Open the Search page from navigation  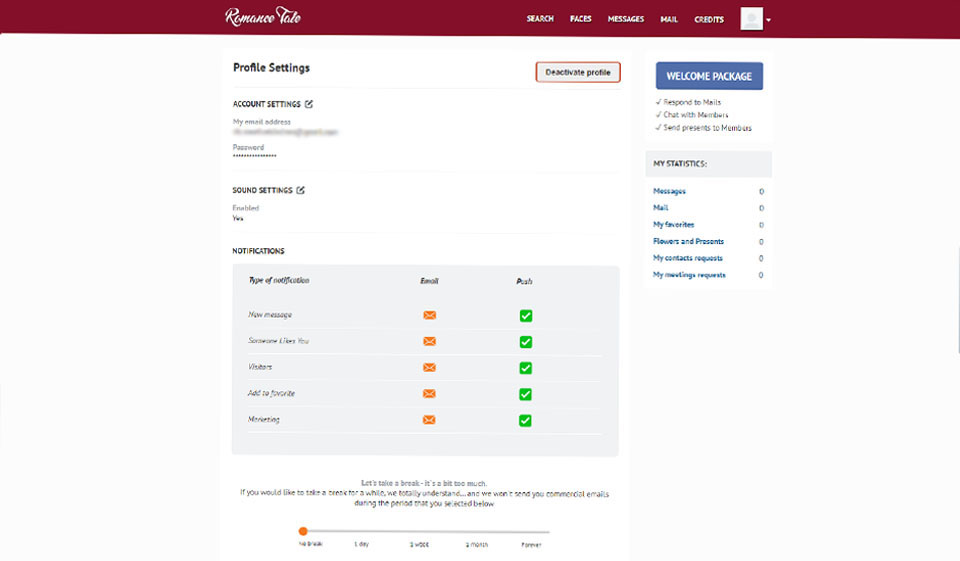click(540, 19)
